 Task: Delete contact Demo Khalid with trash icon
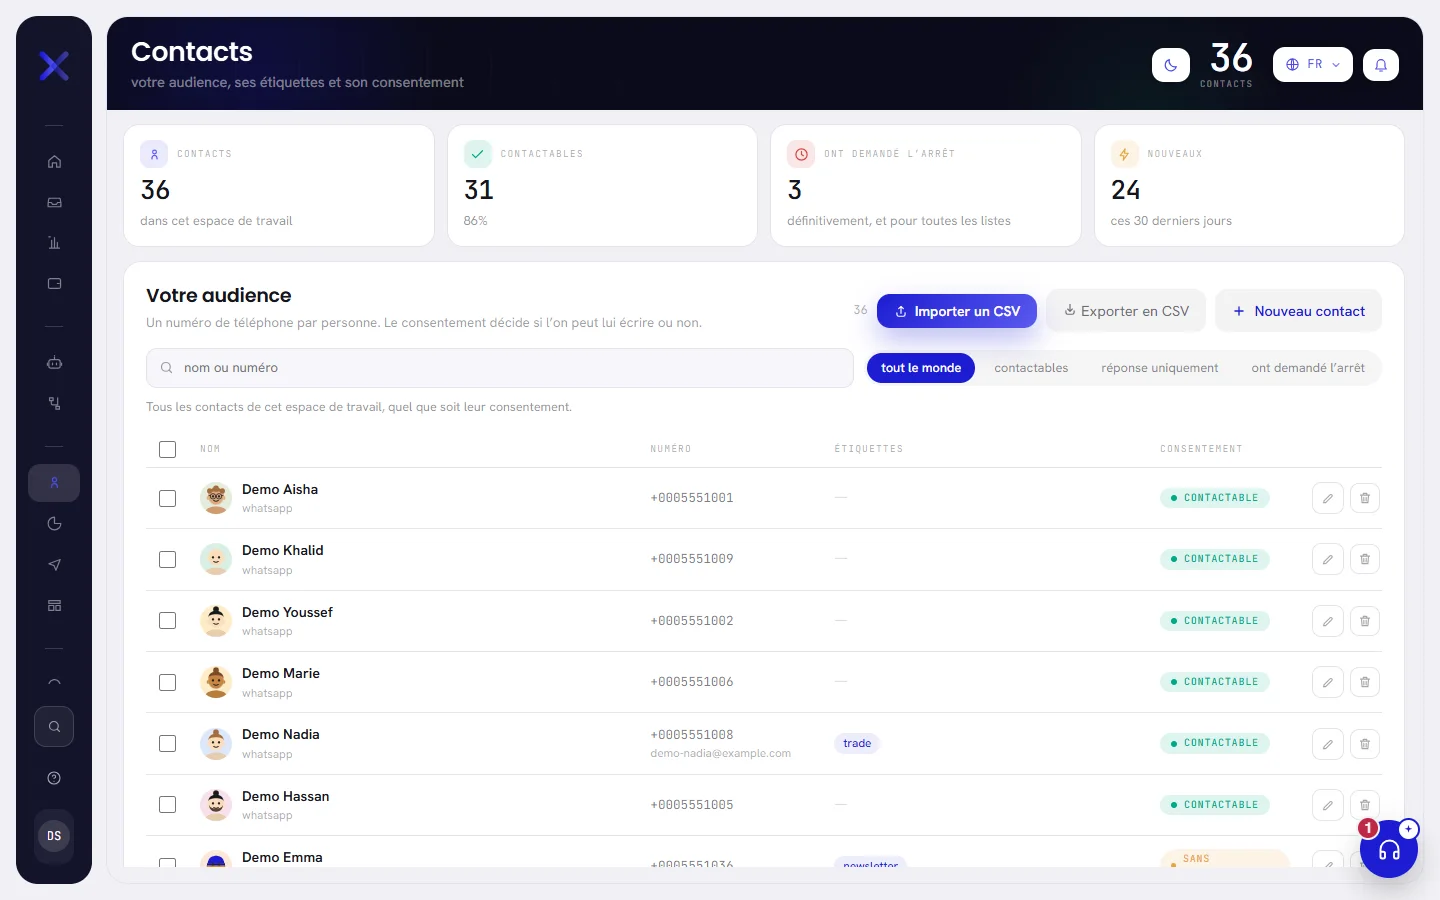coord(1365,559)
